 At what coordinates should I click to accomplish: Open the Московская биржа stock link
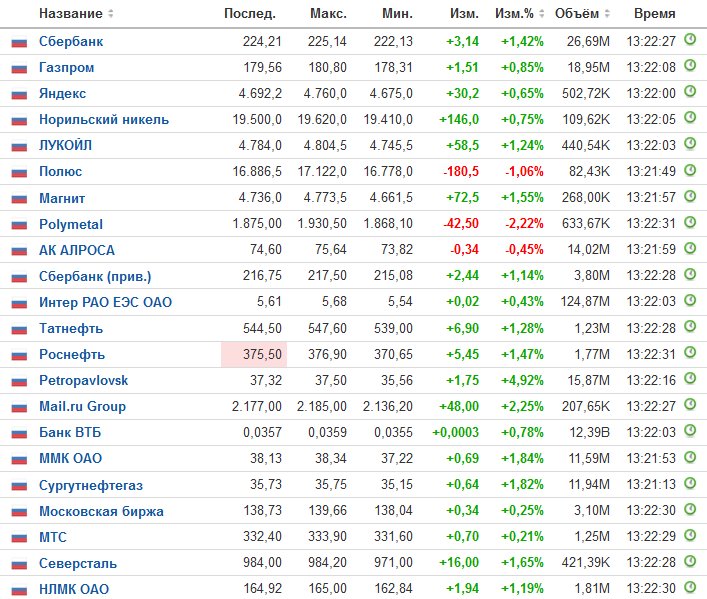101,511
